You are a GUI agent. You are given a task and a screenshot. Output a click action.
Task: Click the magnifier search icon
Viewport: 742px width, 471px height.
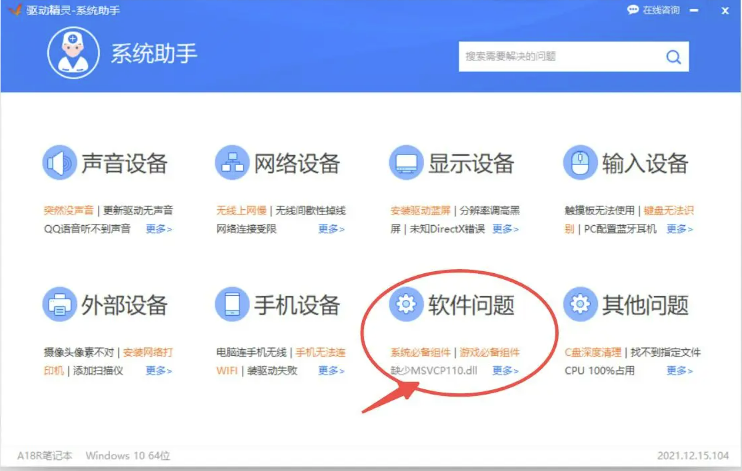(x=673, y=57)
